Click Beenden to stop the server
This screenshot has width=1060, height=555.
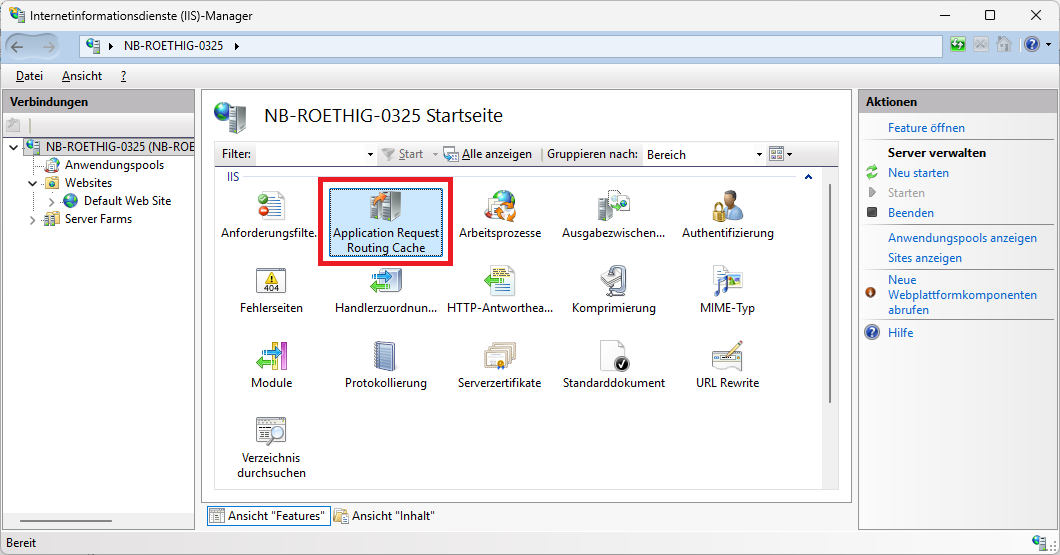911,213
